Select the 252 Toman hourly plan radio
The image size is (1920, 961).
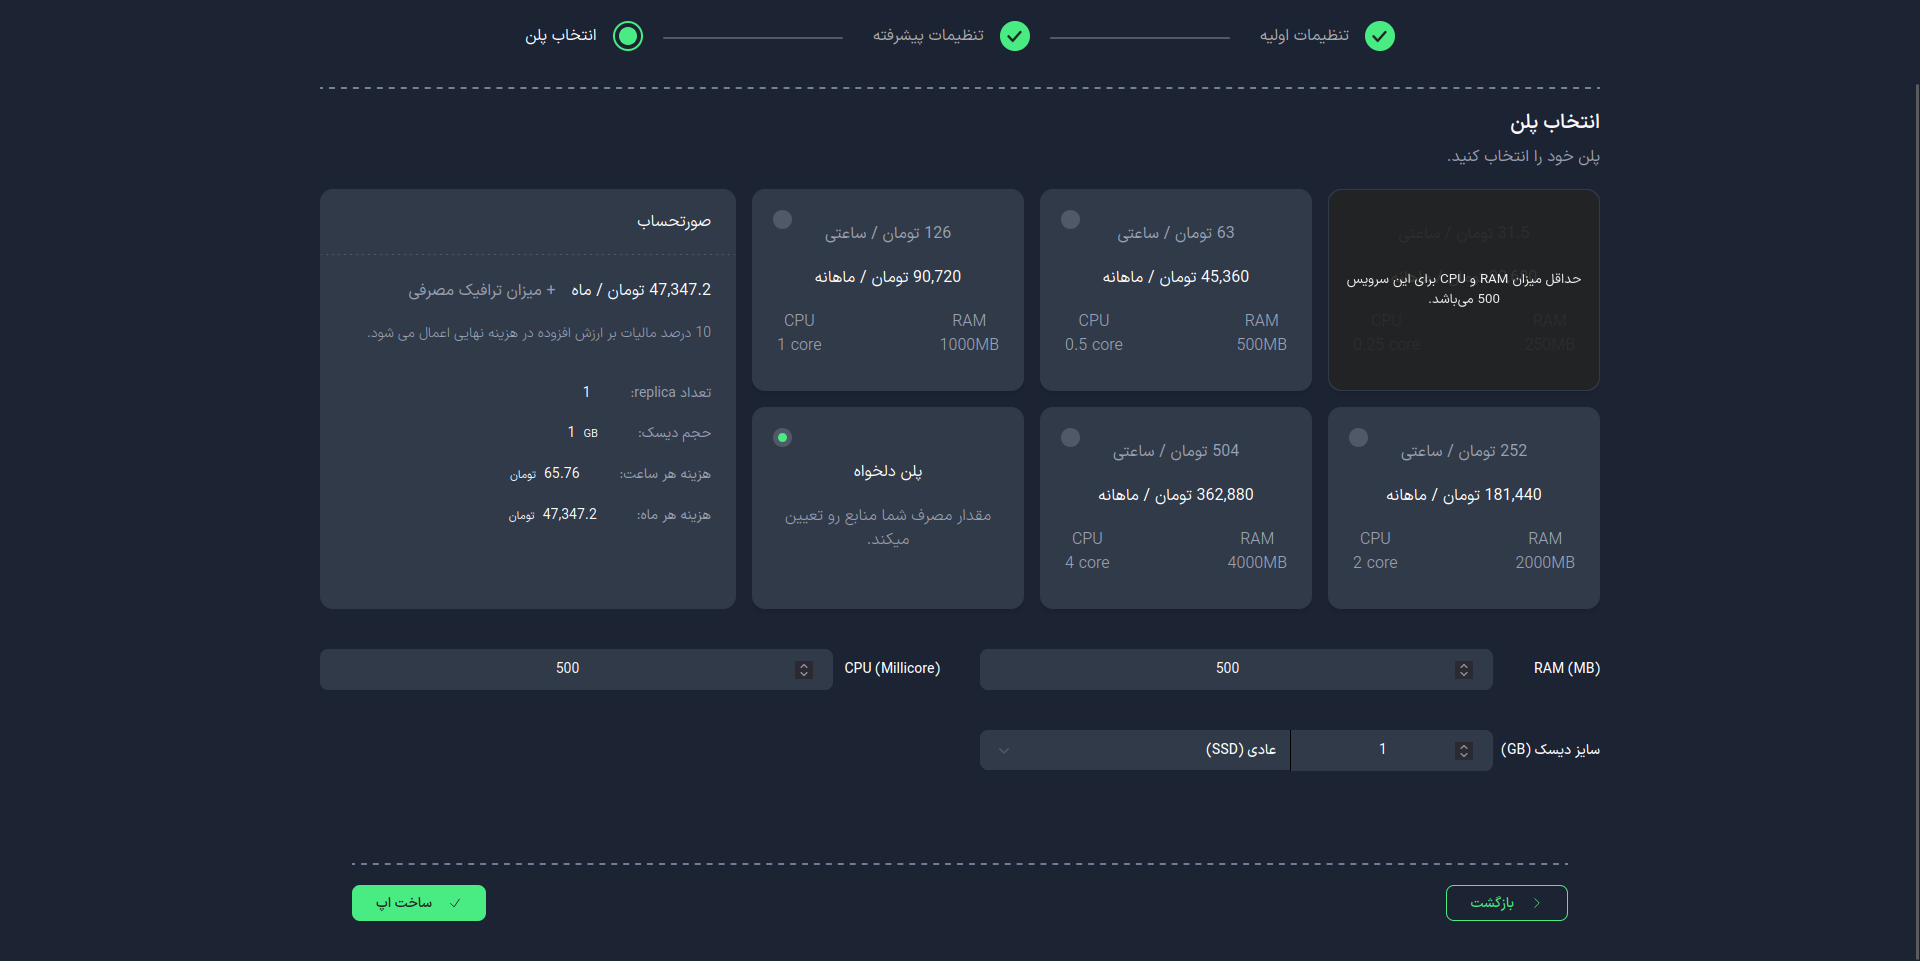1358,437
